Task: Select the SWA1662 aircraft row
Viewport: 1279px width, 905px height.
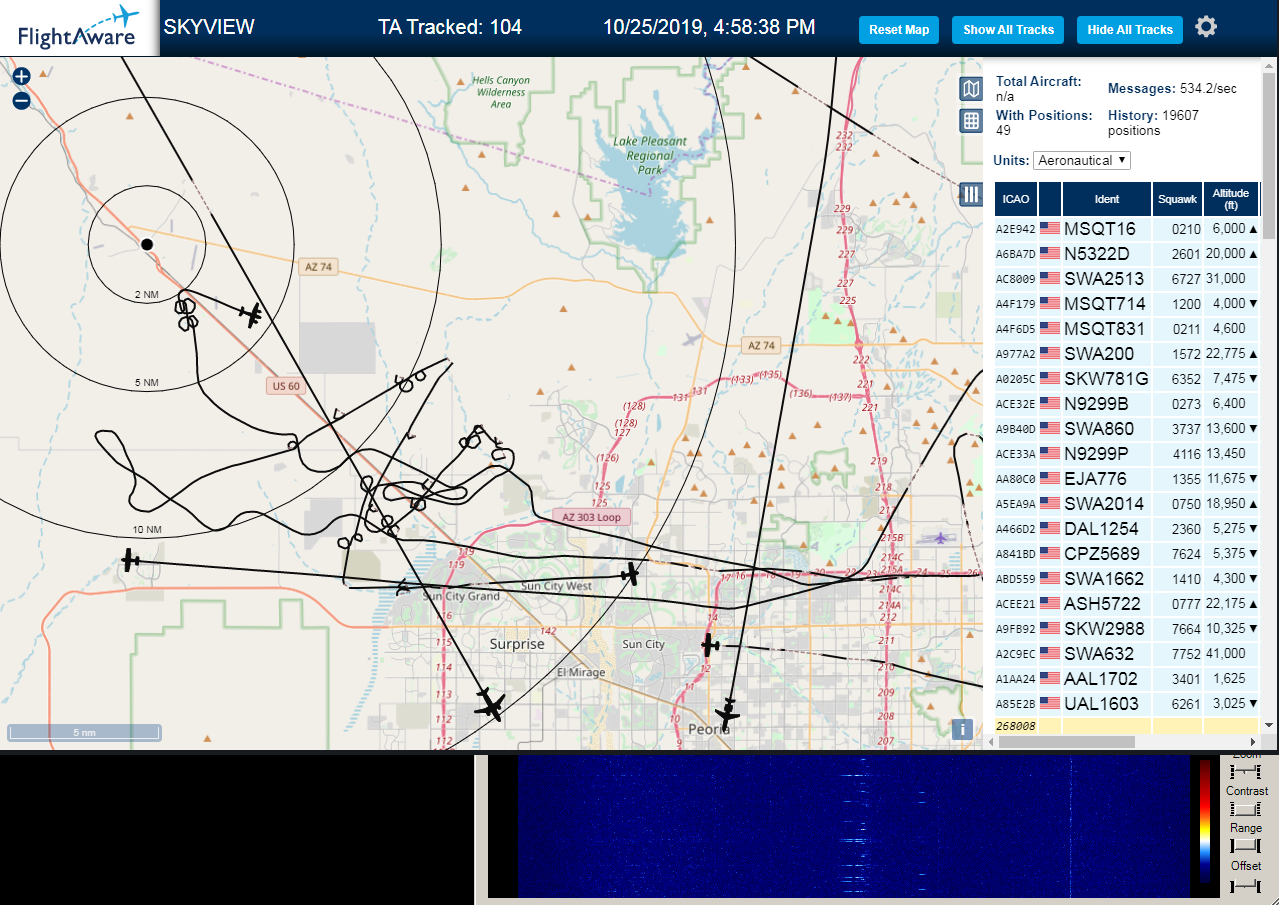Action: point(1126,579)
